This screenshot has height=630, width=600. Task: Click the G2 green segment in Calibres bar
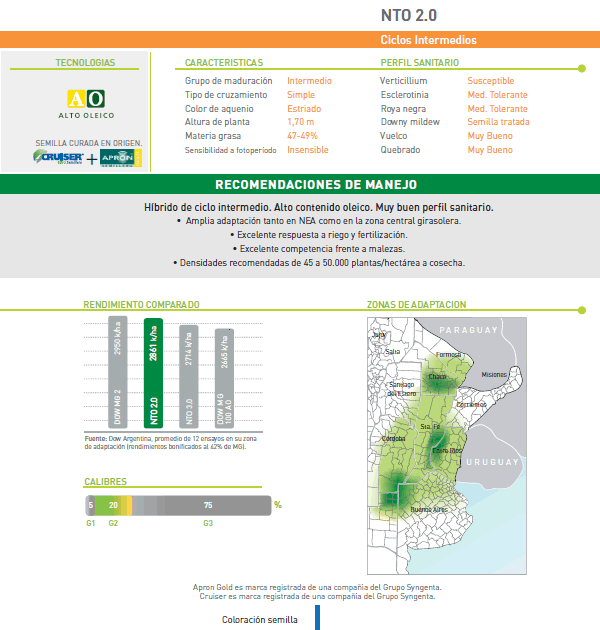pyautogui.click(x=113, y=505)
